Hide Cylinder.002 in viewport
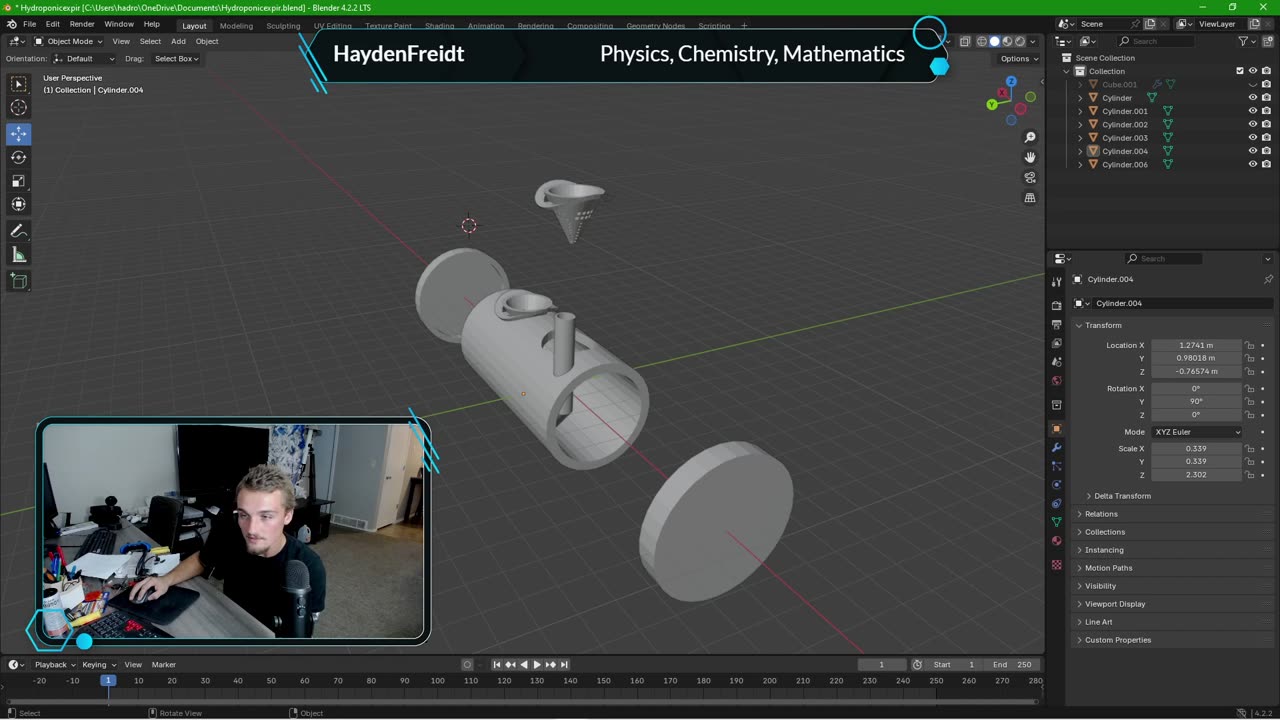 1252,124
